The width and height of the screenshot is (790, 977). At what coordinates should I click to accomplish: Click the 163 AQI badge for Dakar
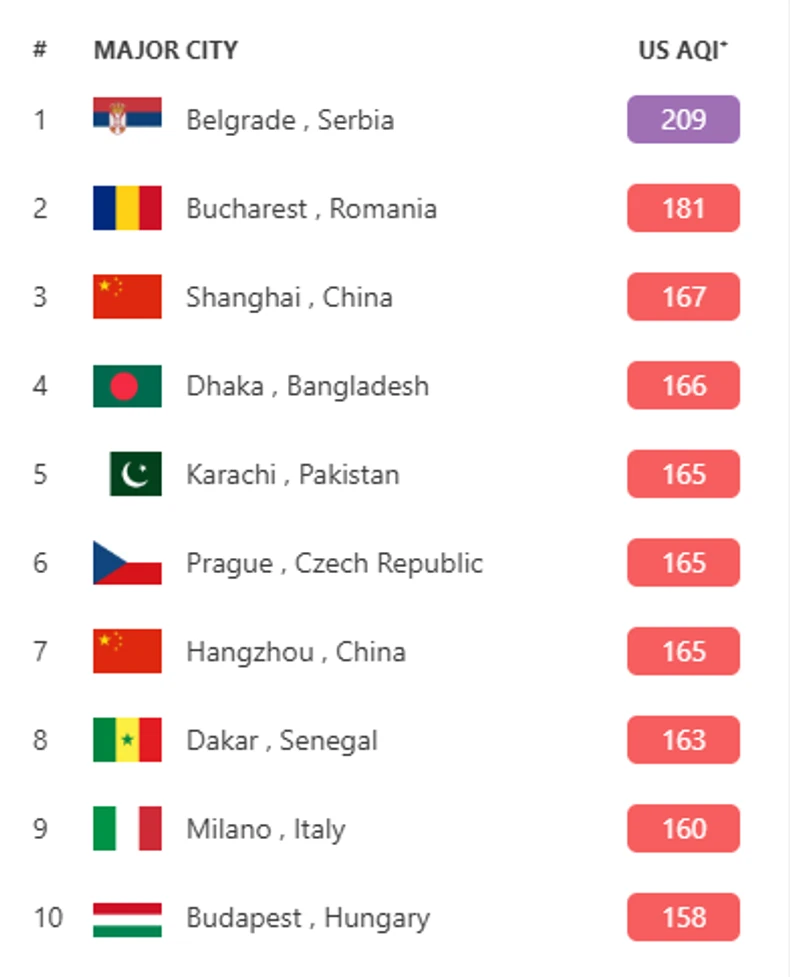683,740
